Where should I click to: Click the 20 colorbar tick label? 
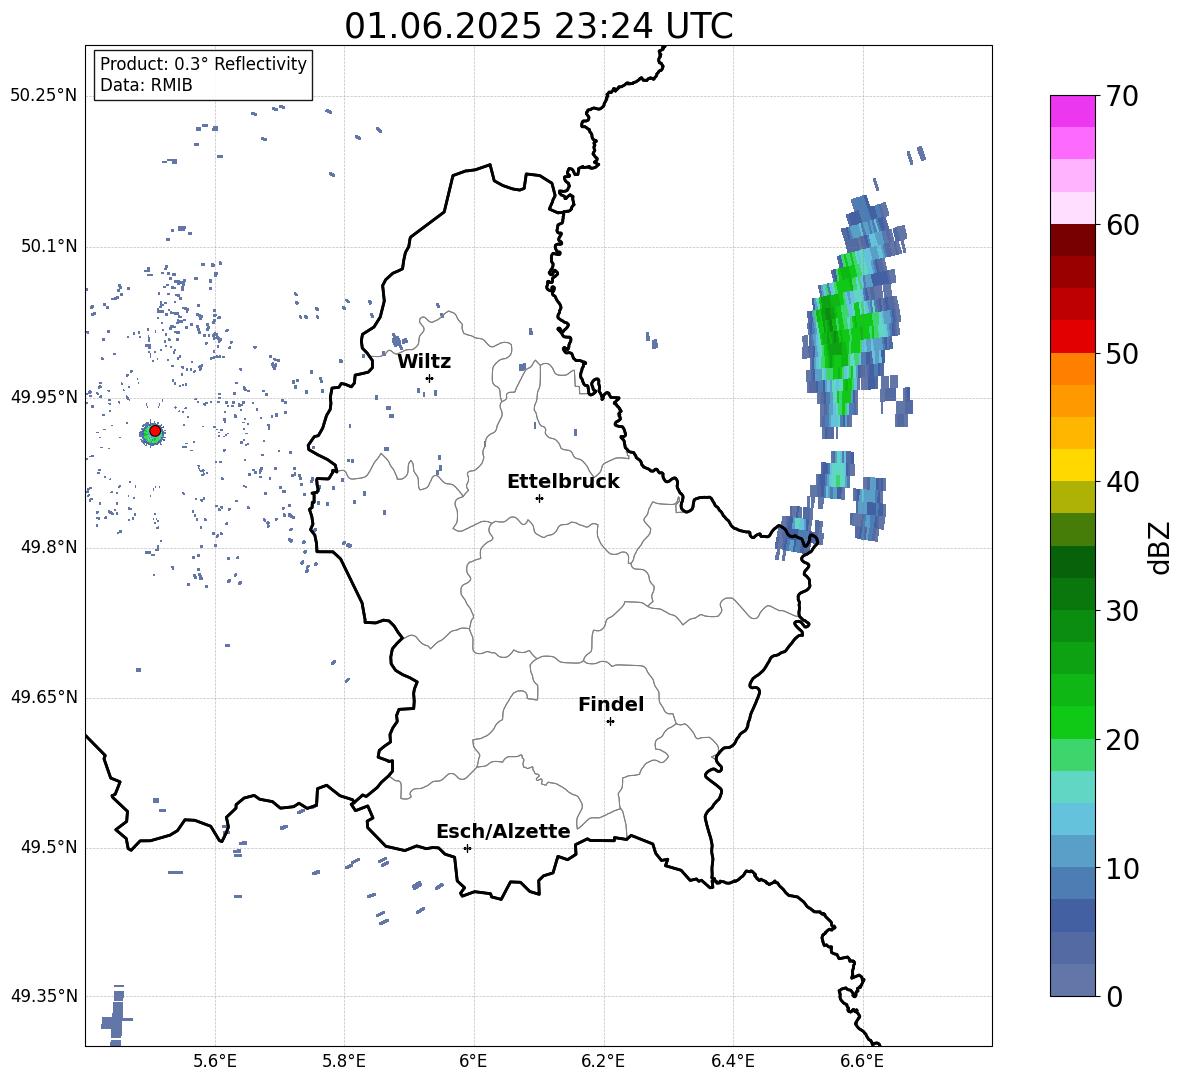[x=1122, y=740]
